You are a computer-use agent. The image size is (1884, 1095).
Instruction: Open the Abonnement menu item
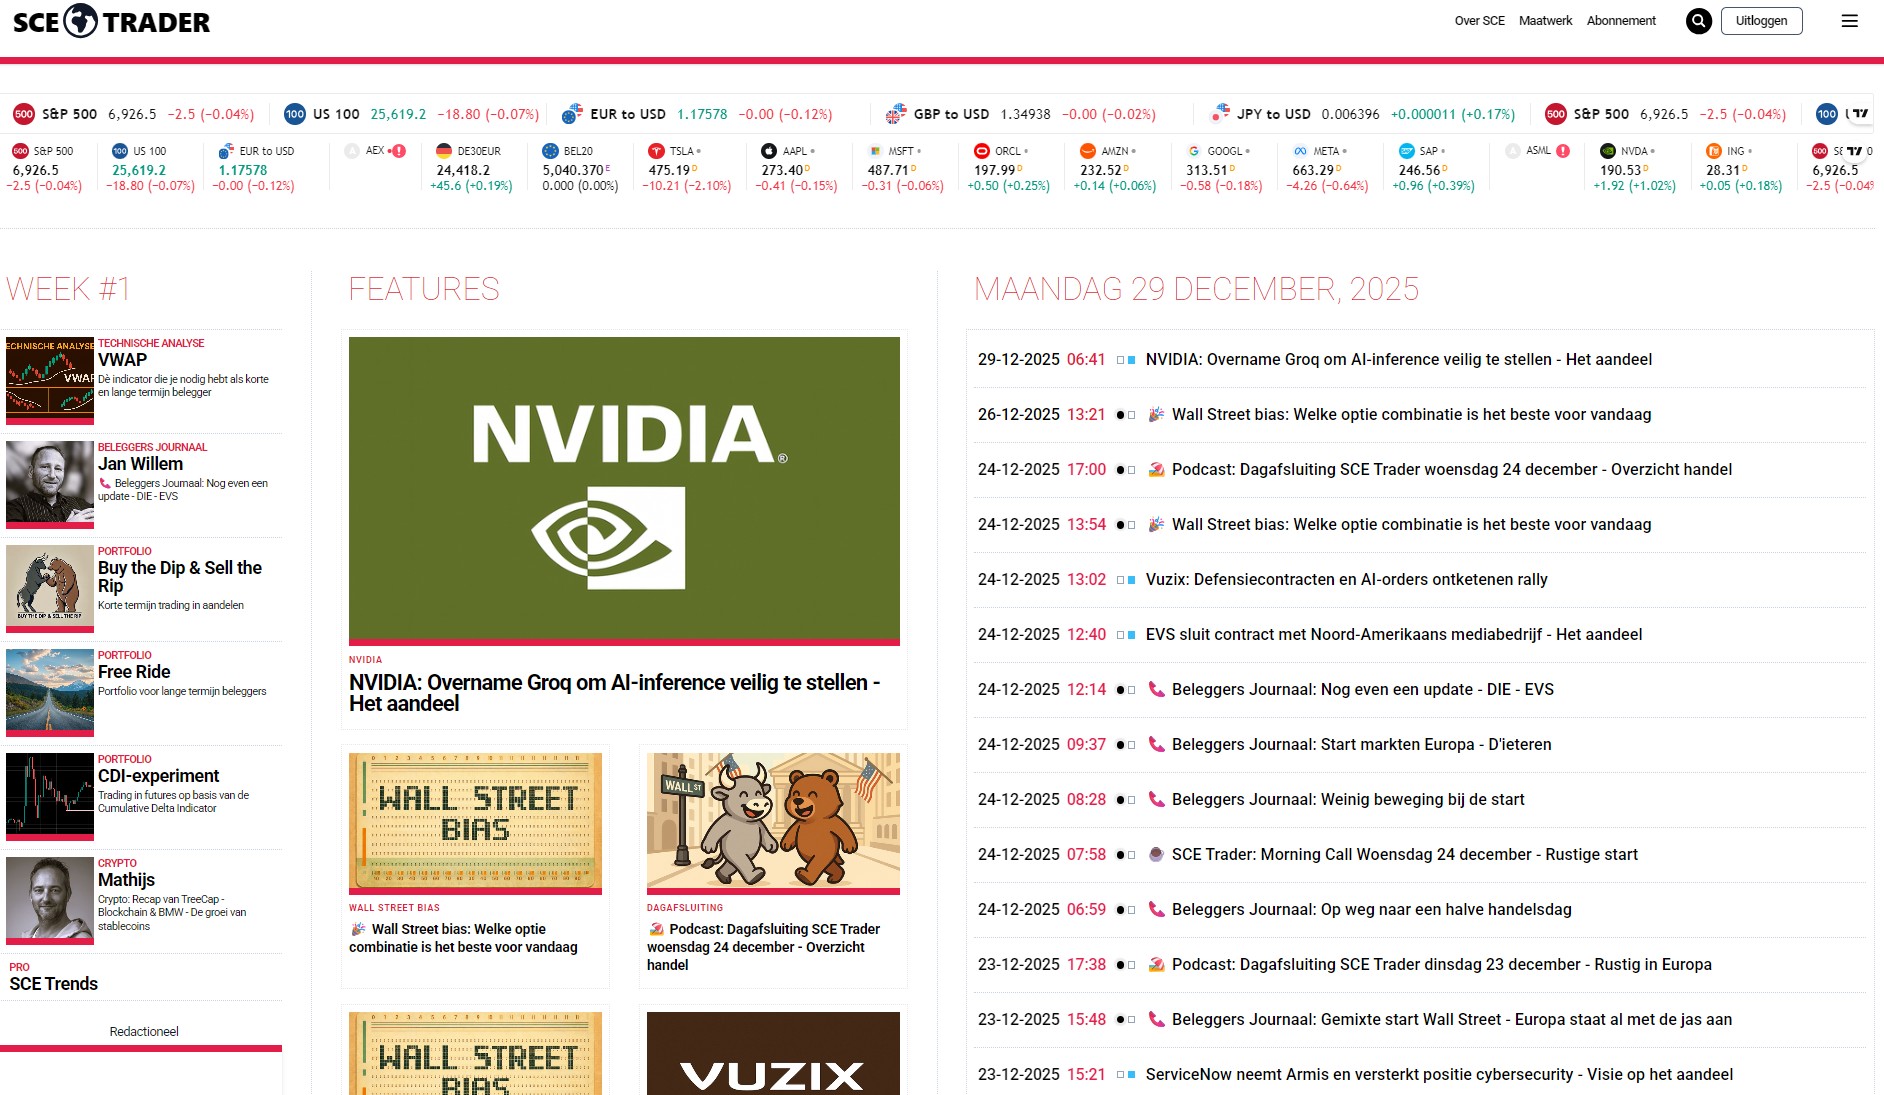[1621, 21]
